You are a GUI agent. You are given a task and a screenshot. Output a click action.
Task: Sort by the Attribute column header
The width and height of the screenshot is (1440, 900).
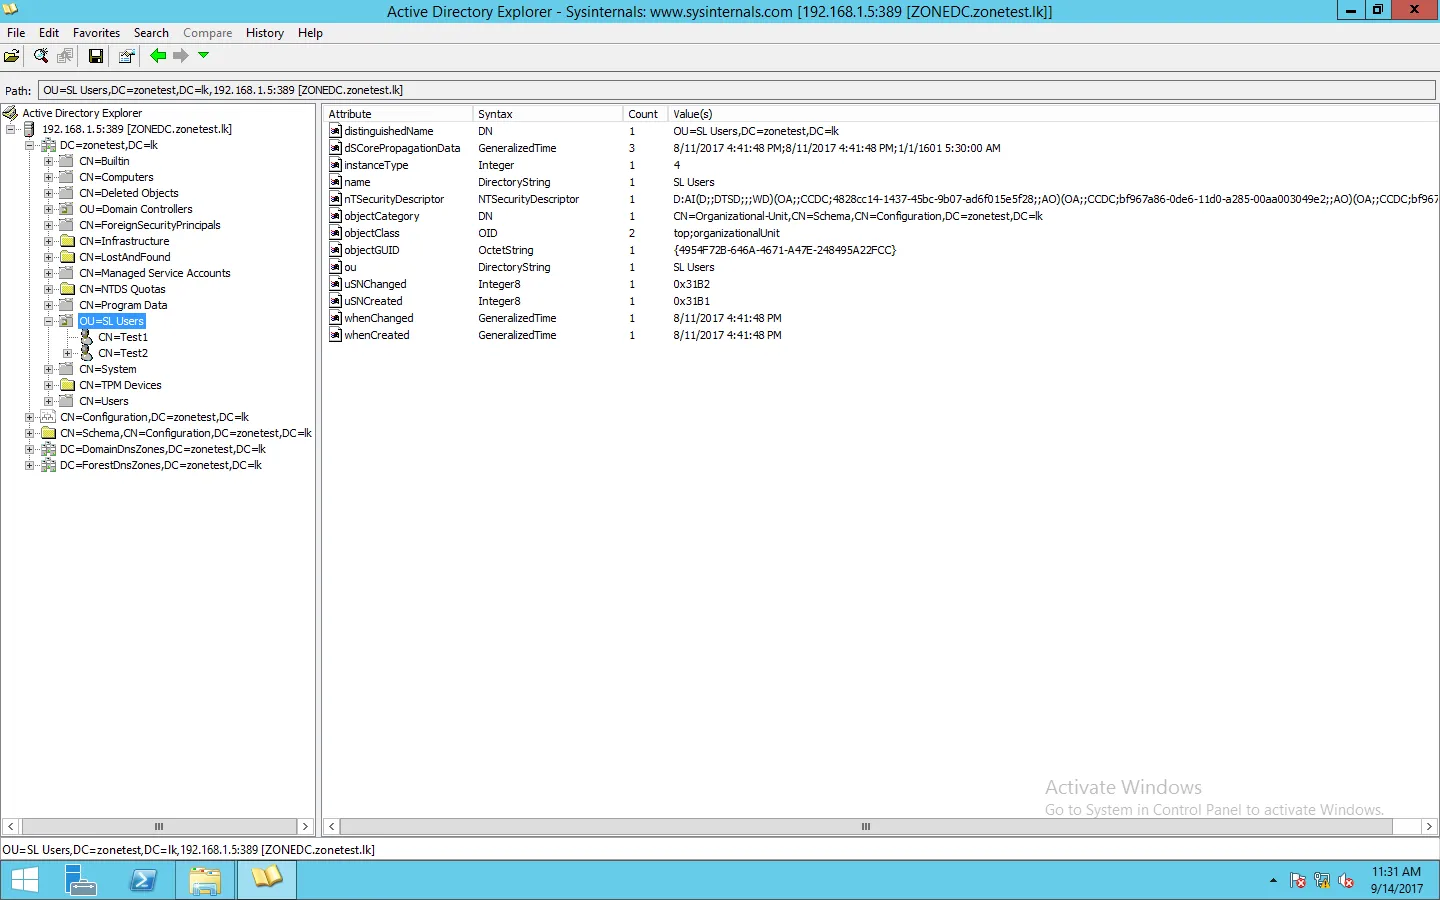click(x=397, y=114)
